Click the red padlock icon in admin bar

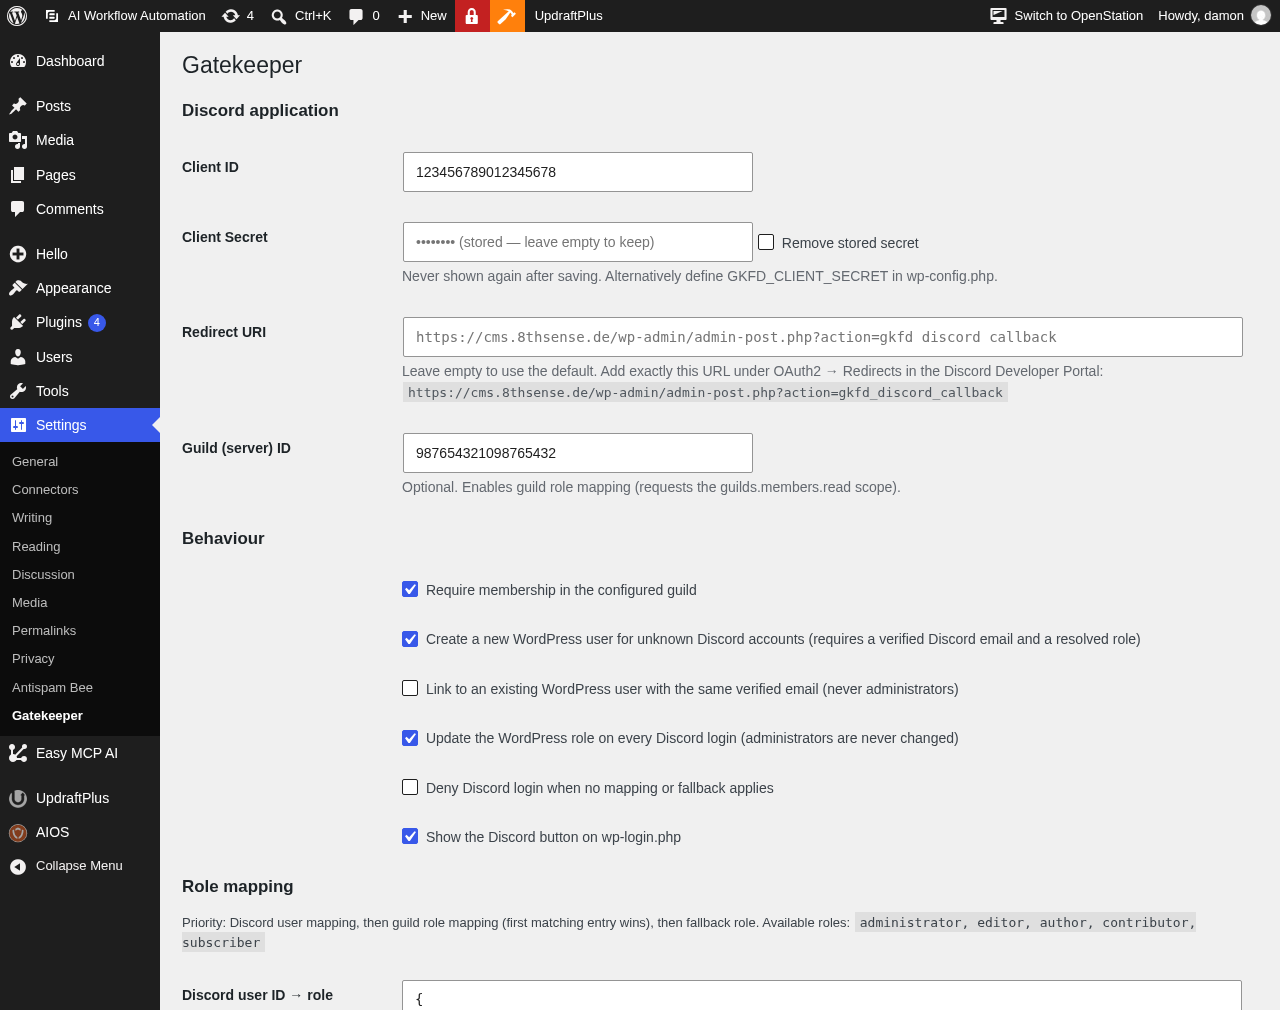(x=472, y=16)
